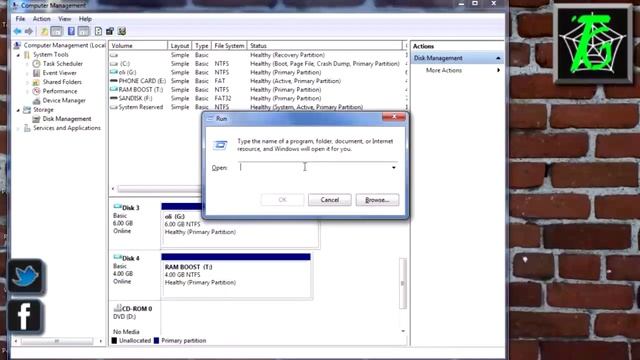
Task: Select the (C:) volume row
Action: click(257, 64)
